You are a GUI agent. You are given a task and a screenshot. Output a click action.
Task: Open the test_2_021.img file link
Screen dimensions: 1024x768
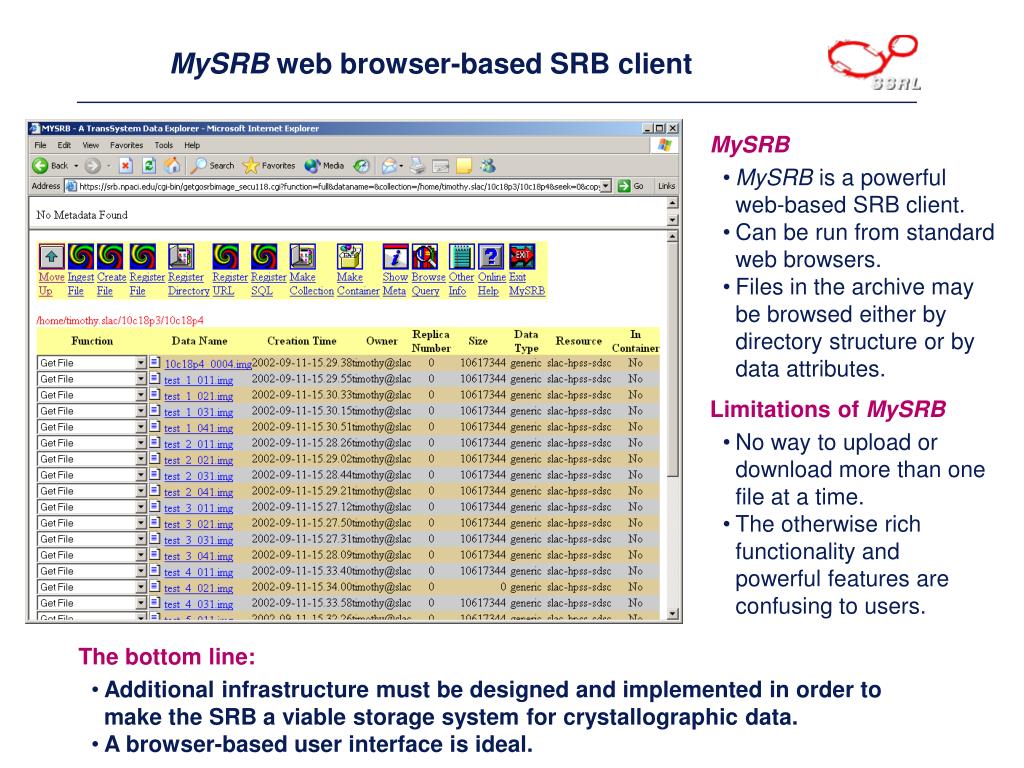pyautogui.click(x=199, y=460)
